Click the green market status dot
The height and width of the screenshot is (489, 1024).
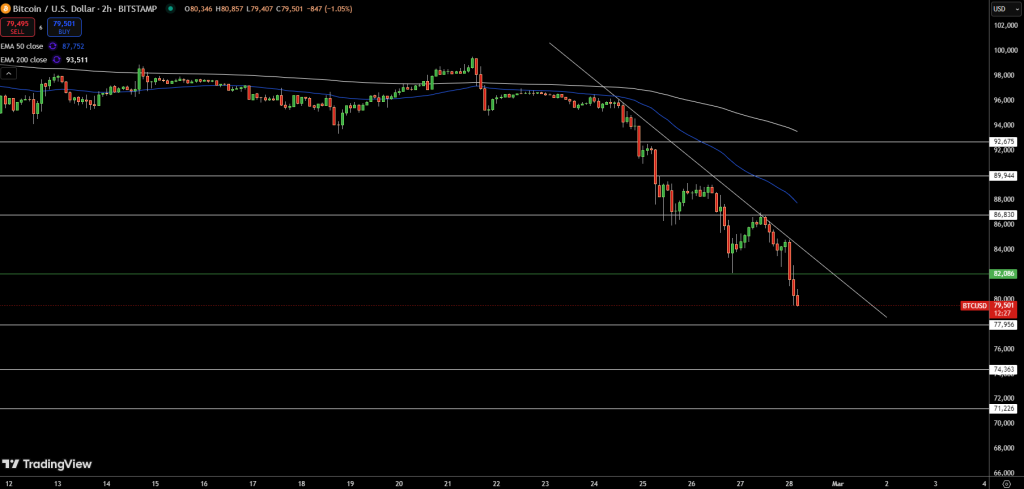tap(170, 9)
